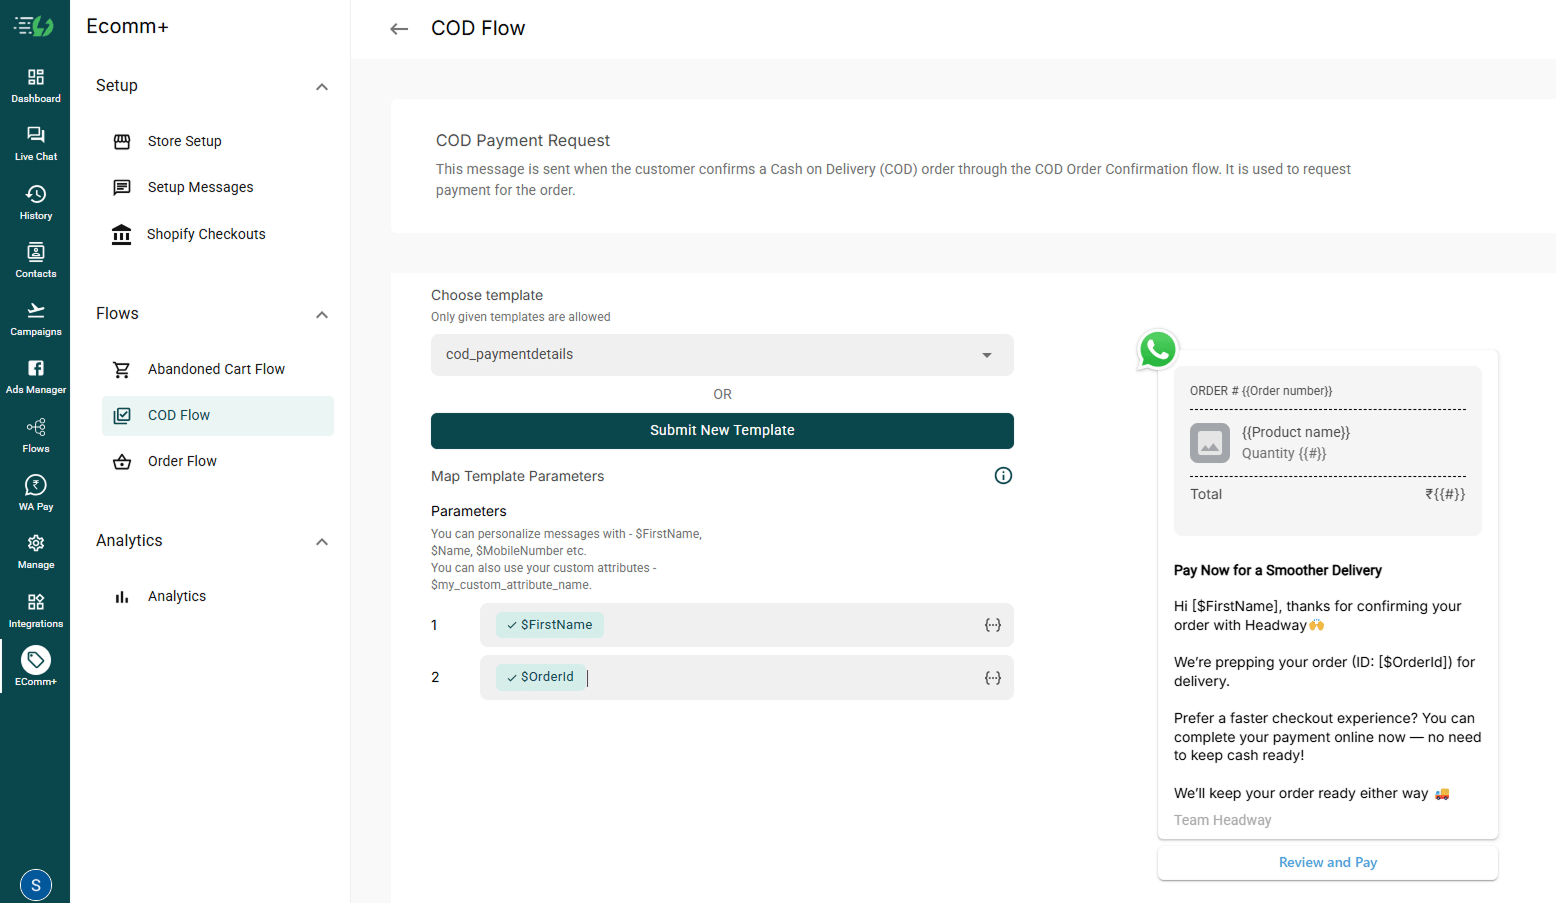Click the back arrow next to COD Flow

tap(399, 28)
